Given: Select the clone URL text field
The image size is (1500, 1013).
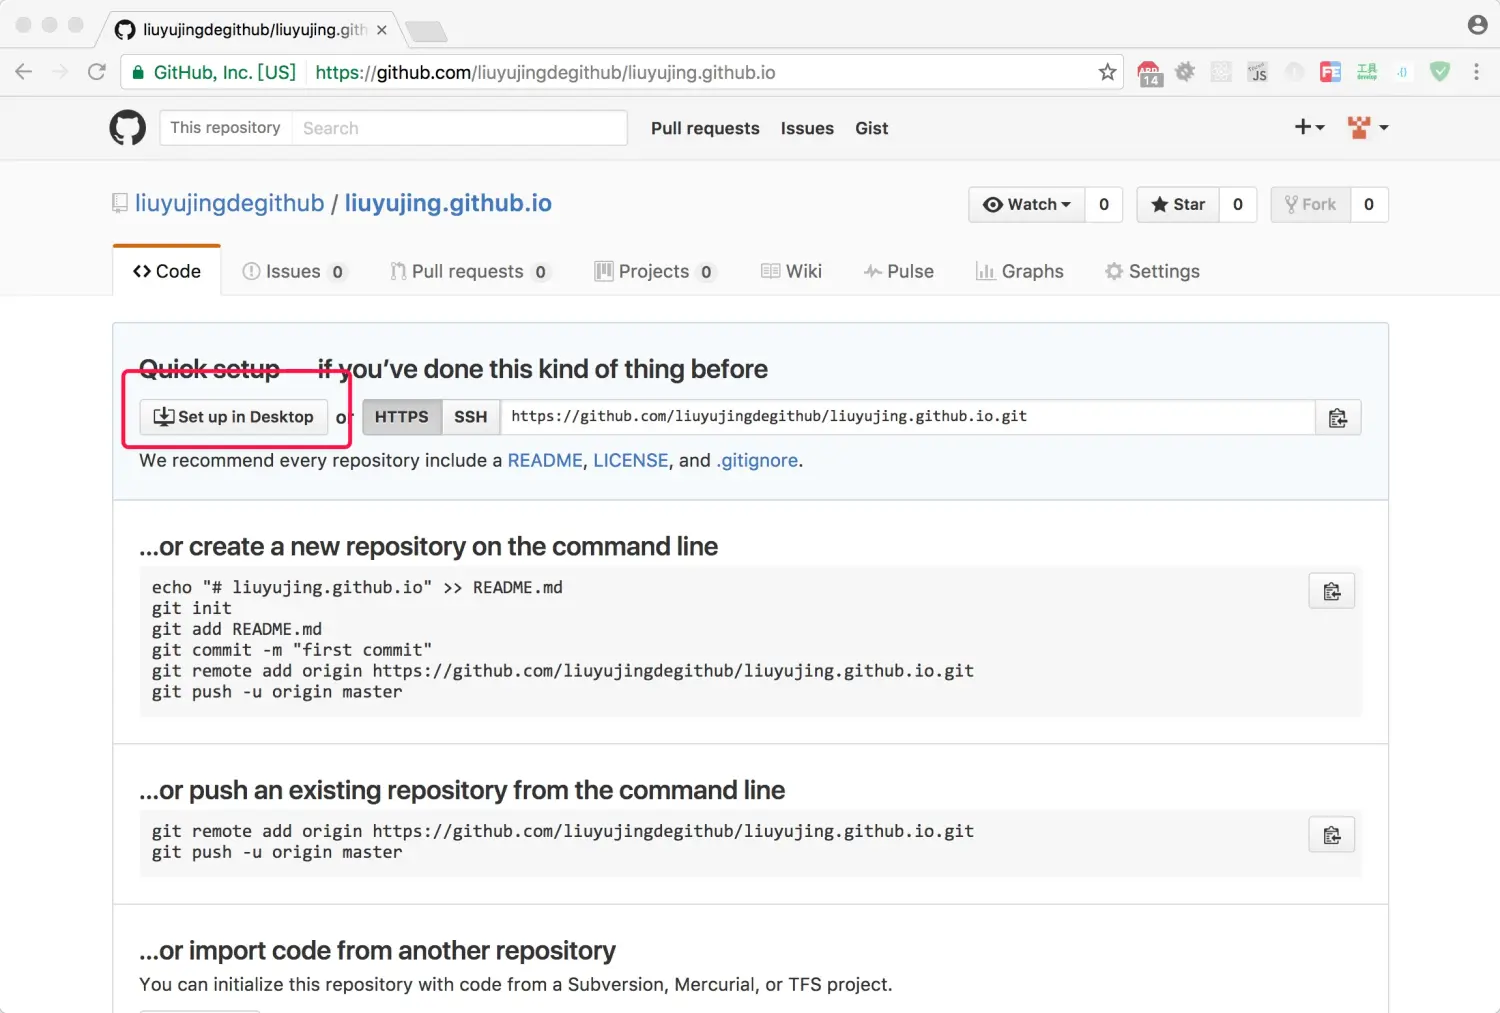Looking at the screenshot, I should pyautogui.click(x=907, y=417).
